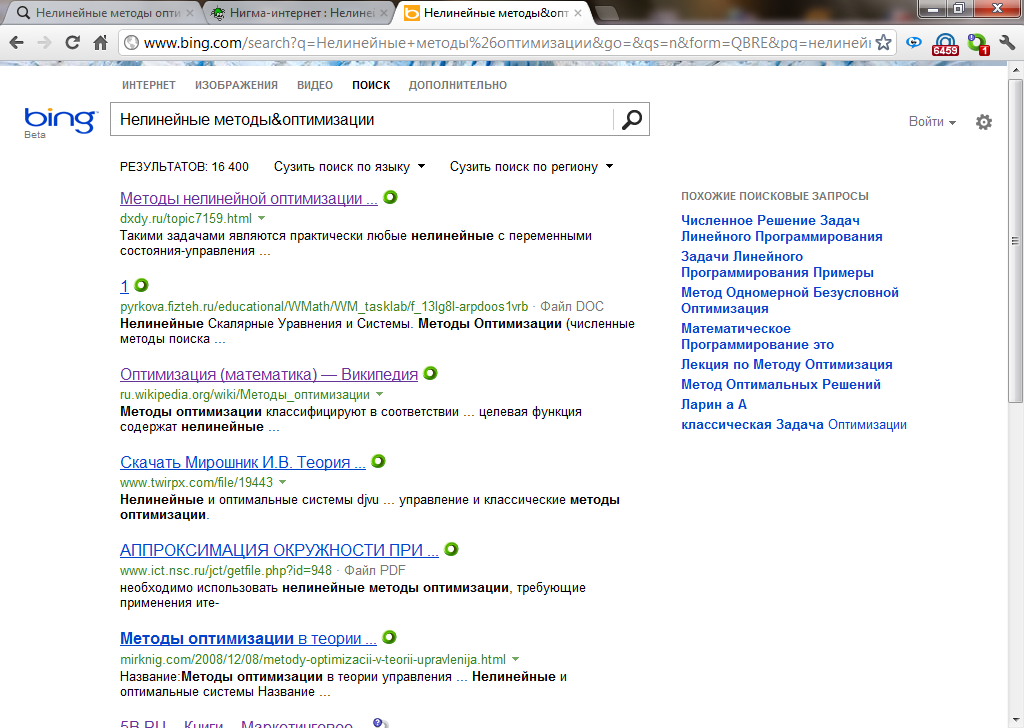1024x728 pixels.
Task: Open Bing settings gear icon
Action: [x=984, y=122]
